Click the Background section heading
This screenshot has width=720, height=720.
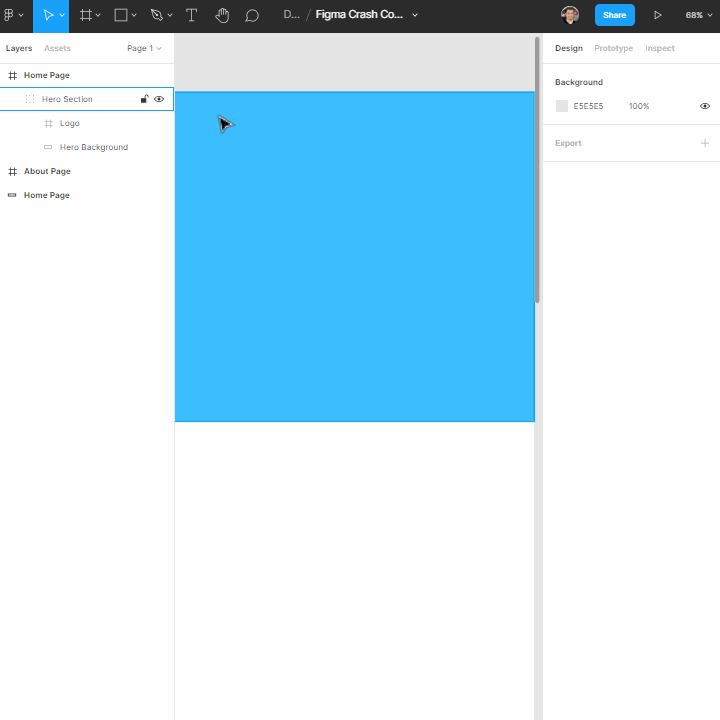pyautogui.click(x=579, y=82)
